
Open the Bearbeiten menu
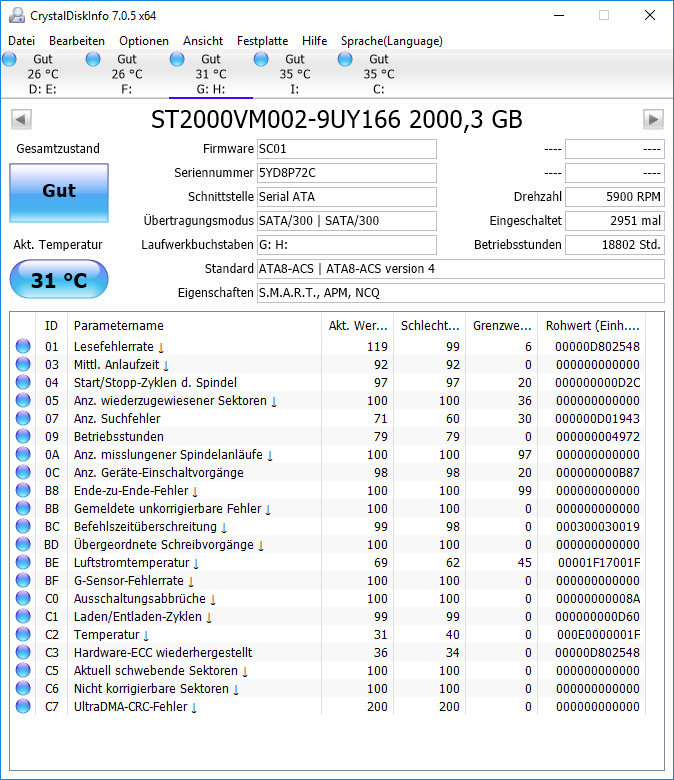pos(77,41)
